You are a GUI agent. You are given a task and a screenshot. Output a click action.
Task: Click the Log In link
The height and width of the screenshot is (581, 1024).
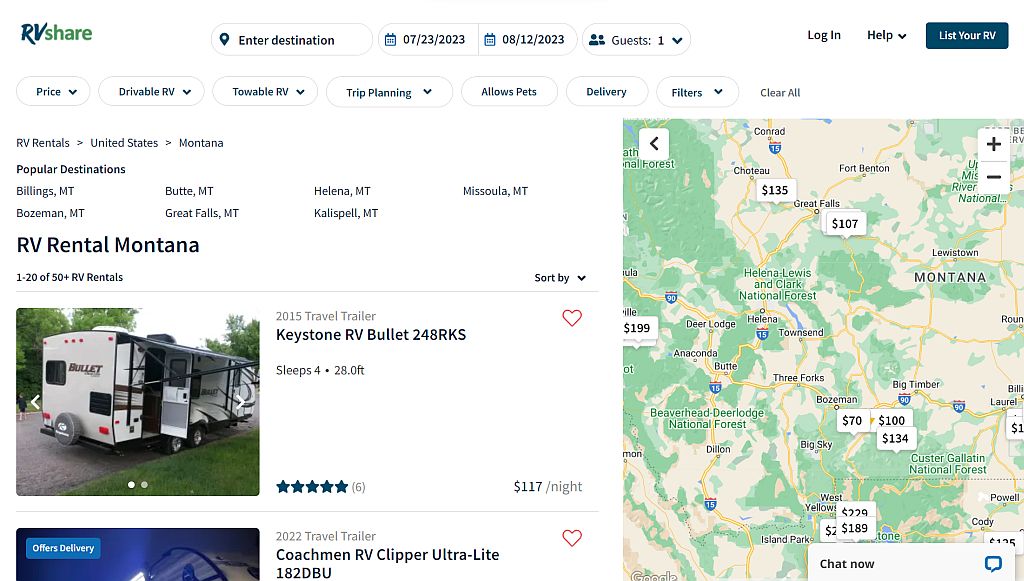click(824, 35)
